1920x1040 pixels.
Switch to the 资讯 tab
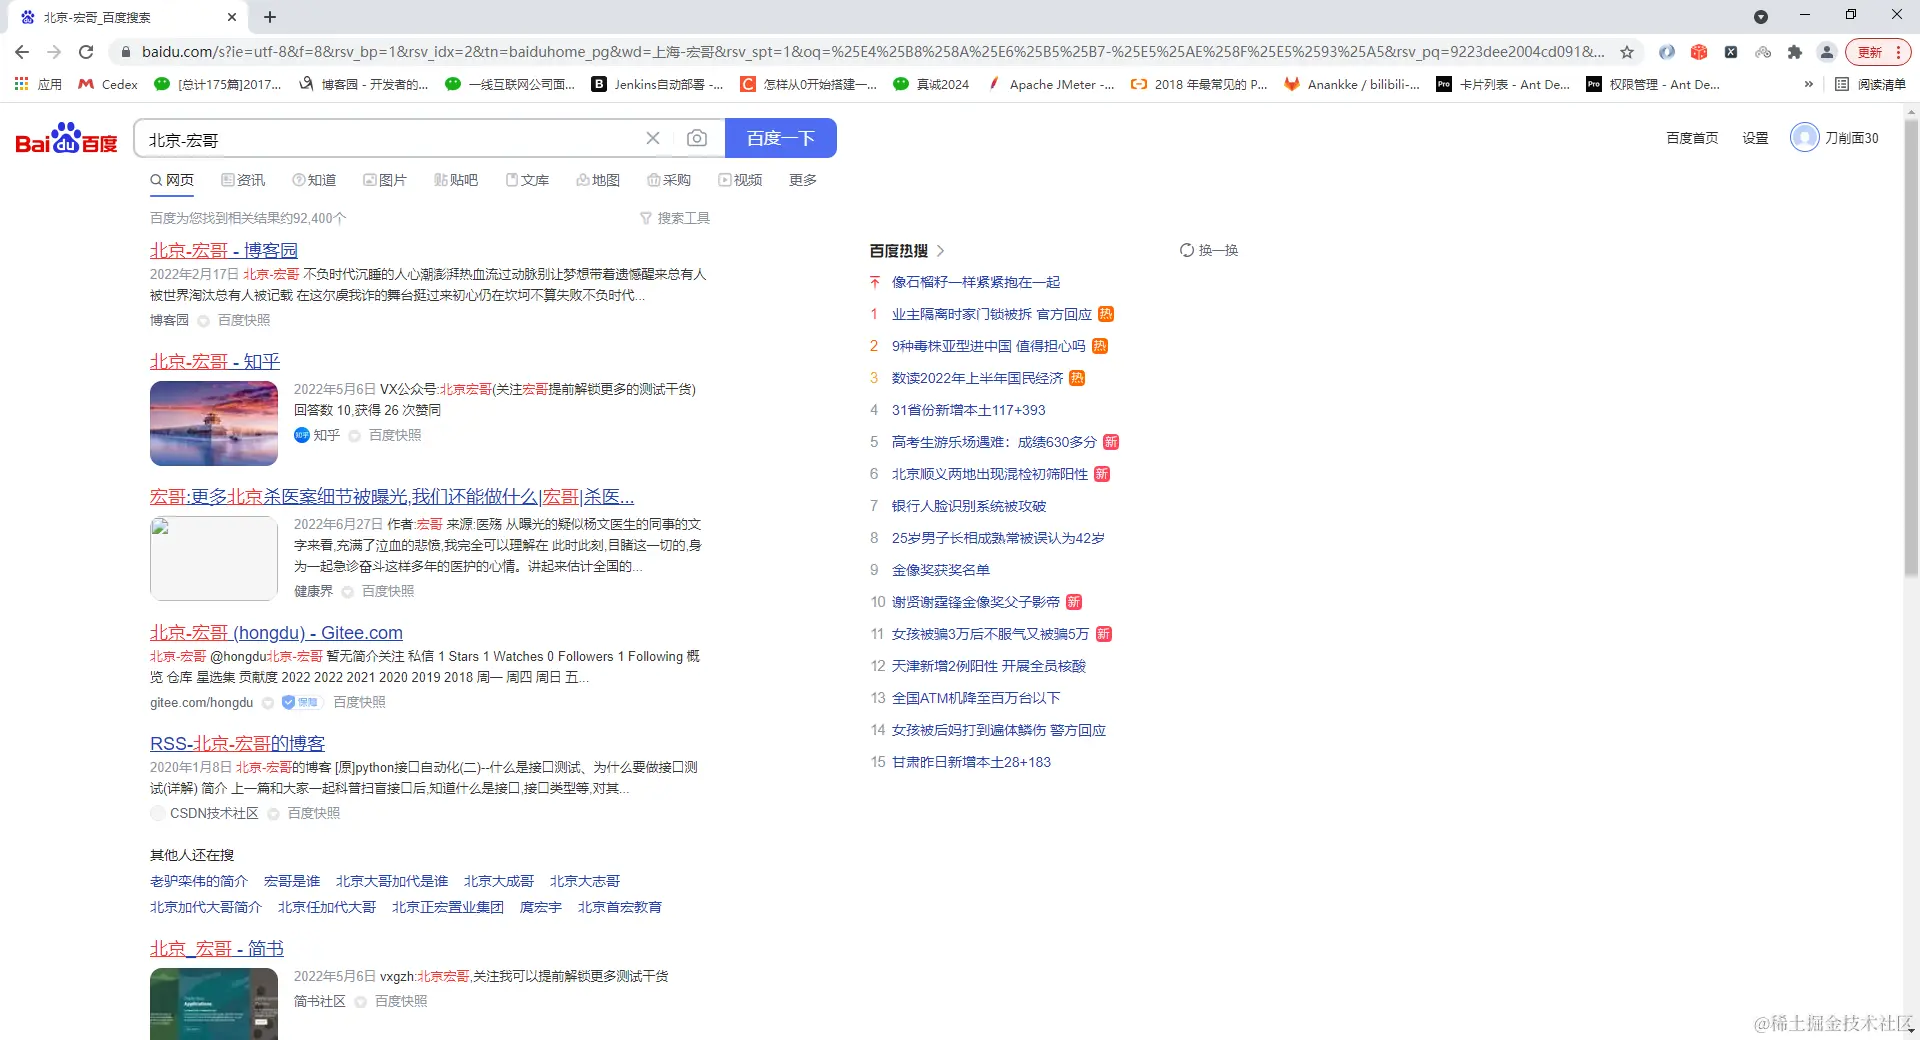(243, 180)
